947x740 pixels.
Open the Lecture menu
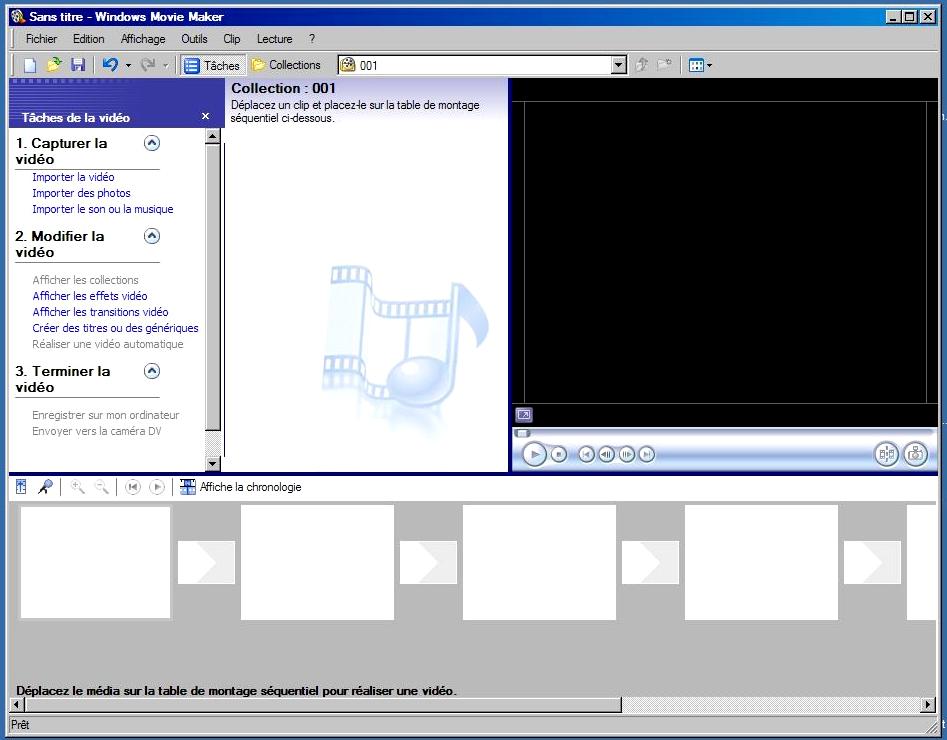point(274,39)
